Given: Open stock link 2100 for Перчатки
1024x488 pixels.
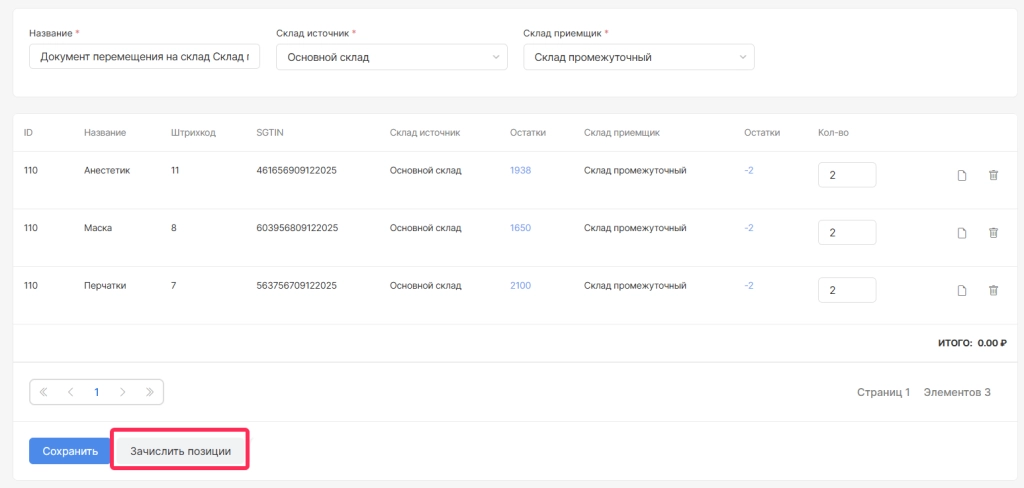Looking at the screenshot, I should (x=520, y=285).
